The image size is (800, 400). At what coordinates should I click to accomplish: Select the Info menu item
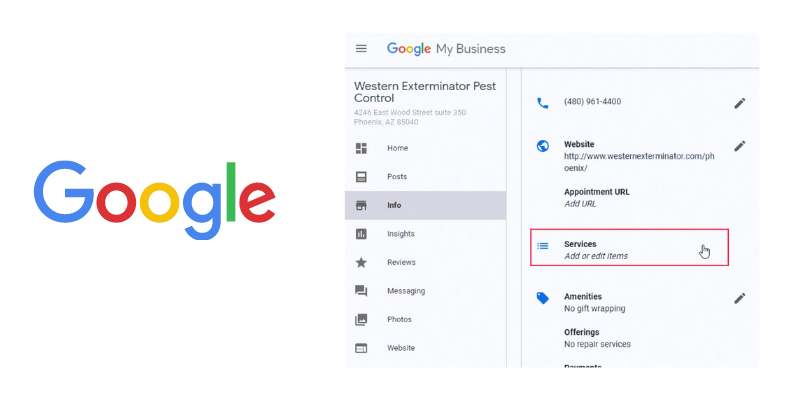click(x=426, y=206)
